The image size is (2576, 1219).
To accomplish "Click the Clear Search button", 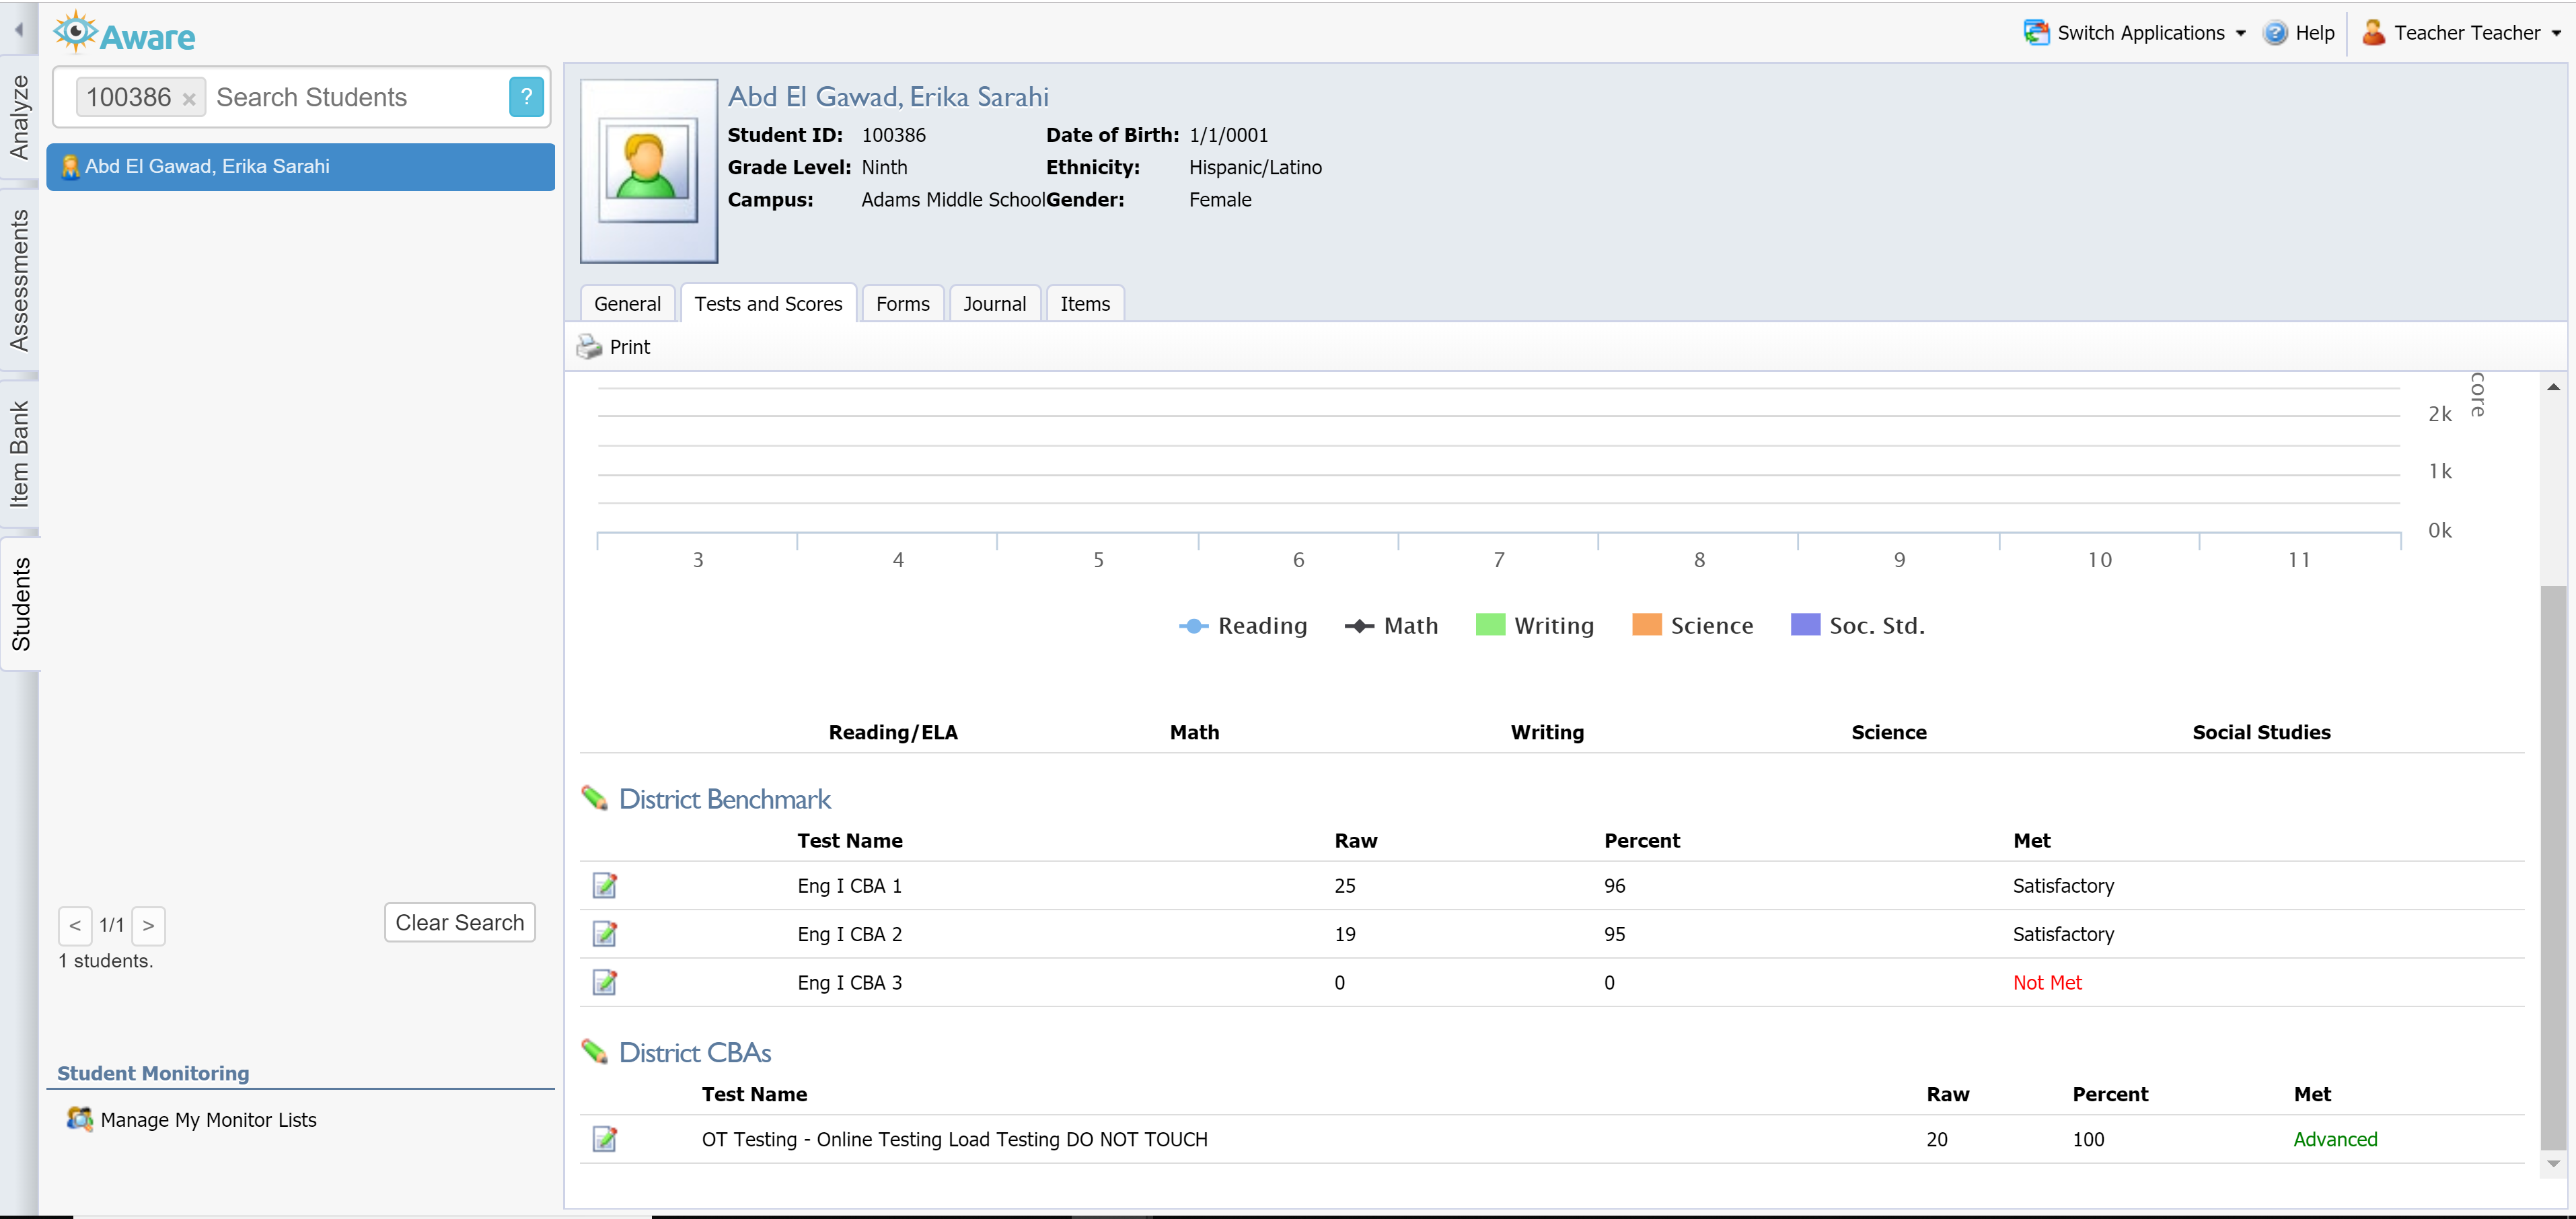I will (460, 922).
